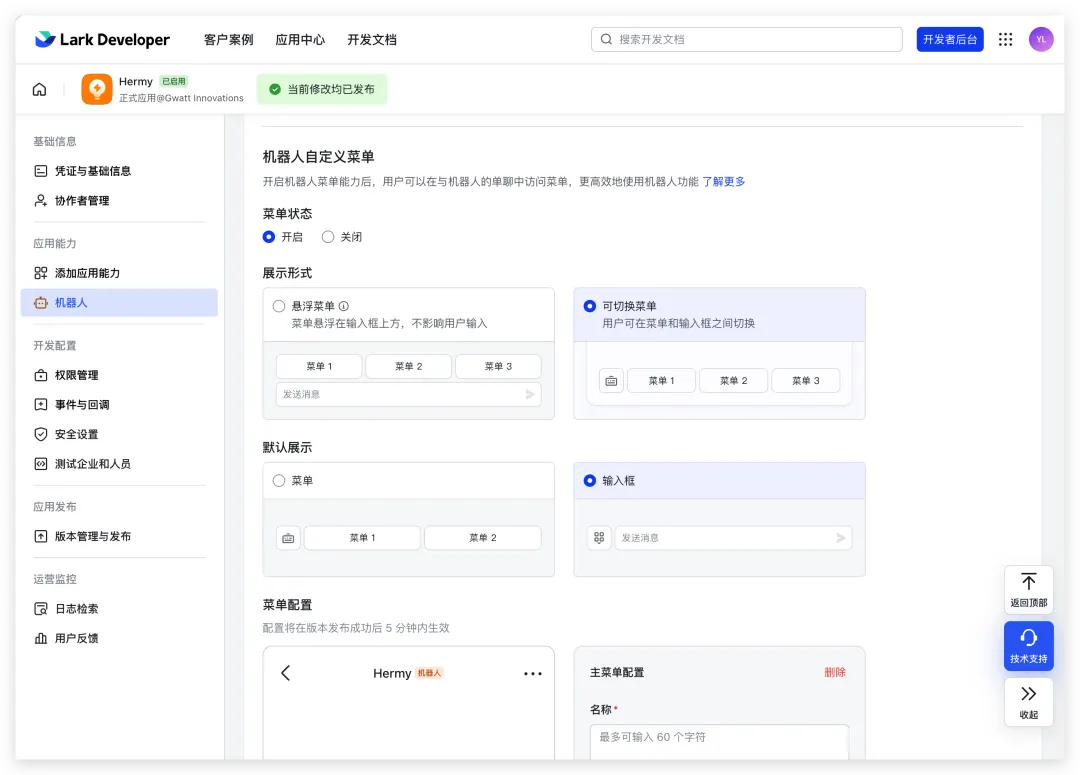1080x775 pixels.
Task: Open the 了解更多 link
Action: point(723,181)
